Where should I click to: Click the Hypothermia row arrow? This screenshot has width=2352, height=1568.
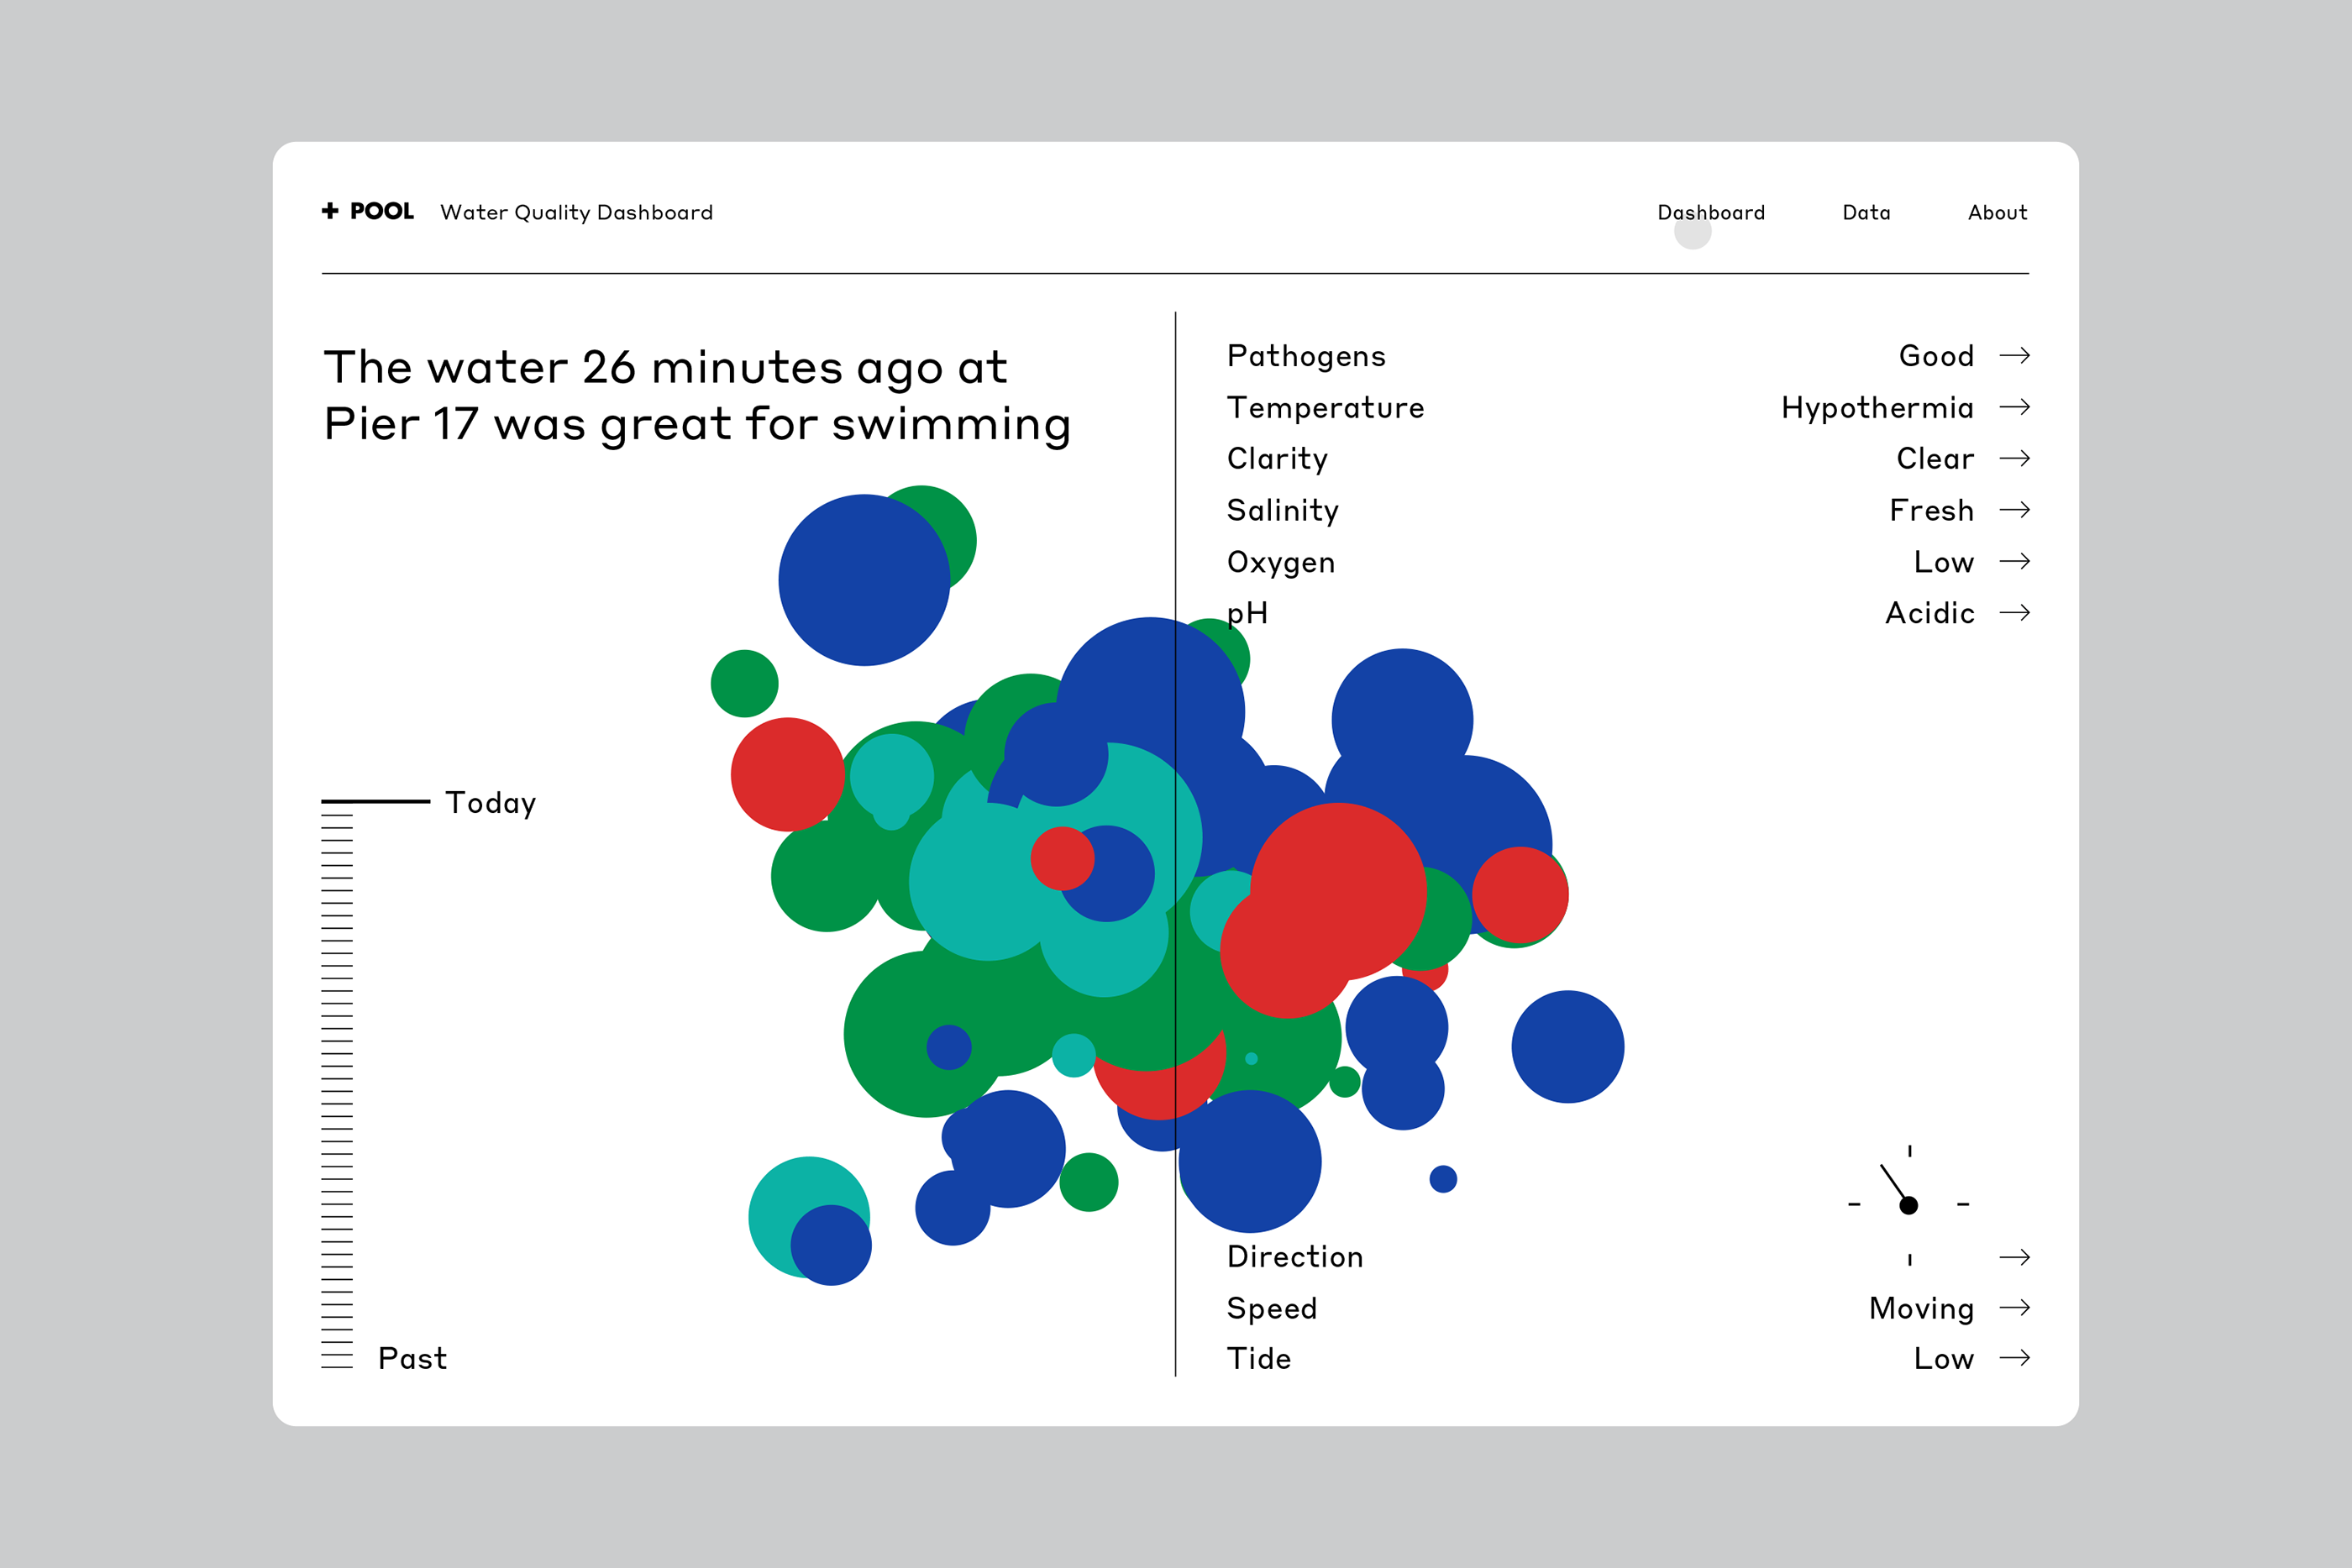[2014, 407]
